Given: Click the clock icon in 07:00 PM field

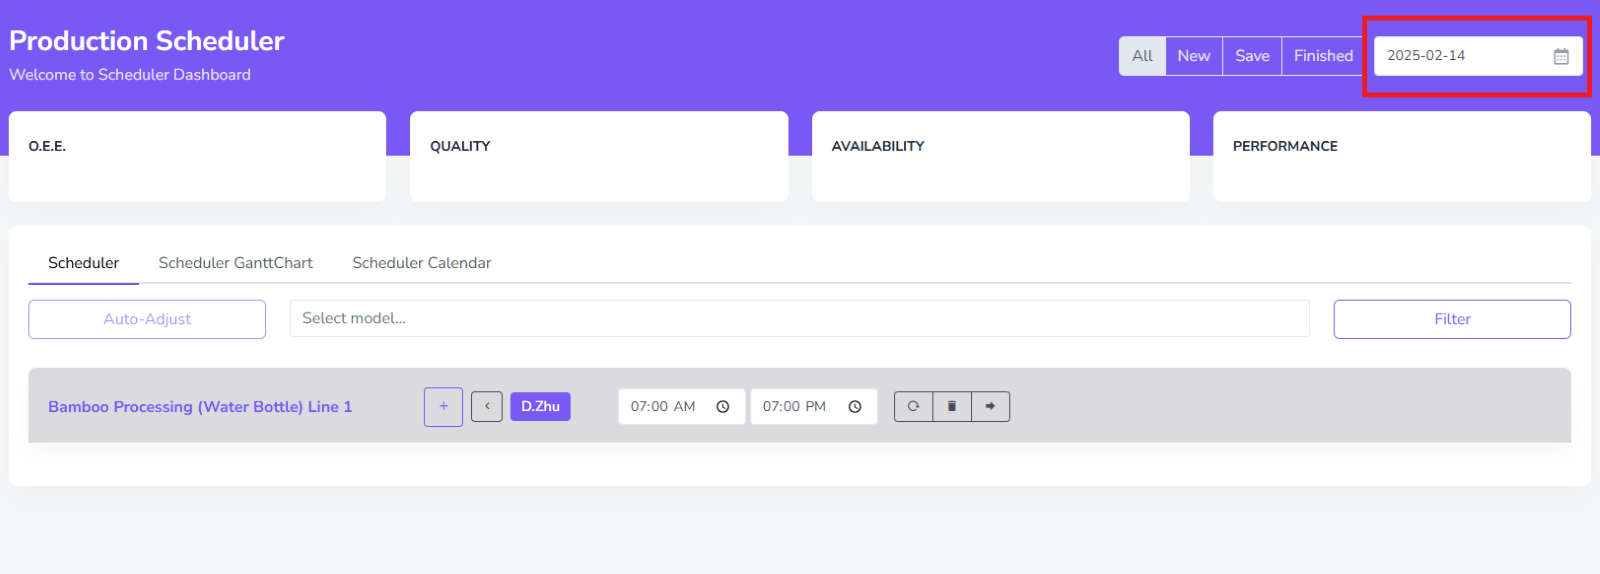Looking at the screenshot, I should click(855, 407).
